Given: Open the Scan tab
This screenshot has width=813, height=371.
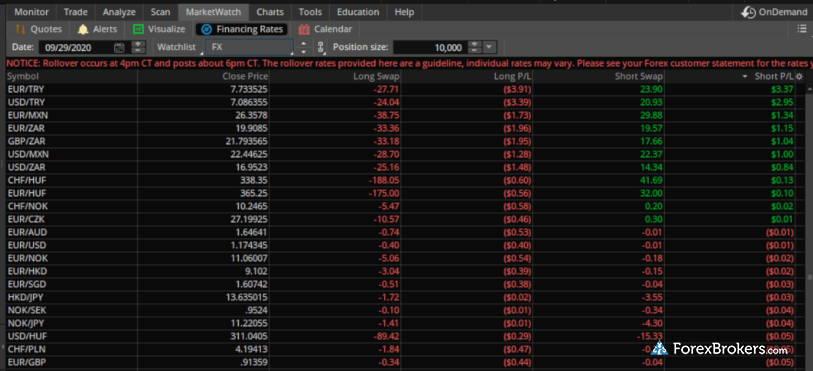Looking at the screenshot, I should click(160, 12).
